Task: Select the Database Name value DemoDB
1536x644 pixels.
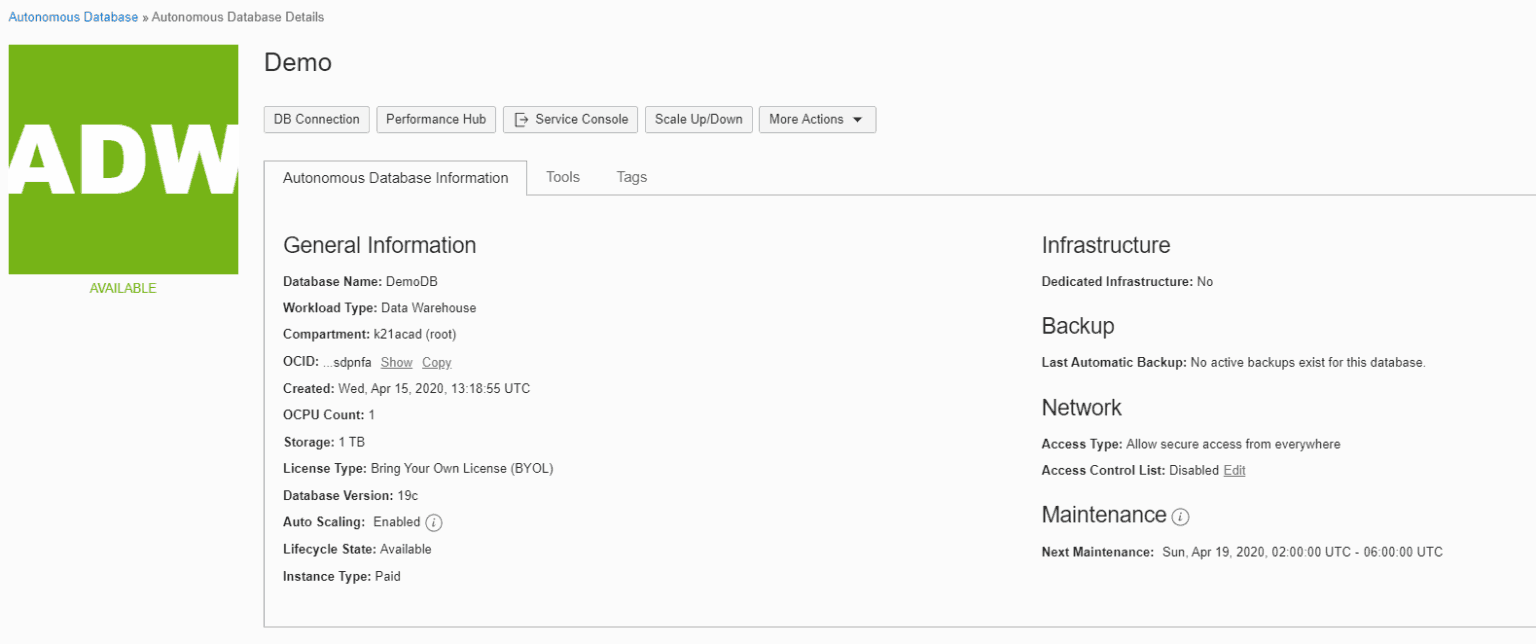Action: tap(412, 282)
